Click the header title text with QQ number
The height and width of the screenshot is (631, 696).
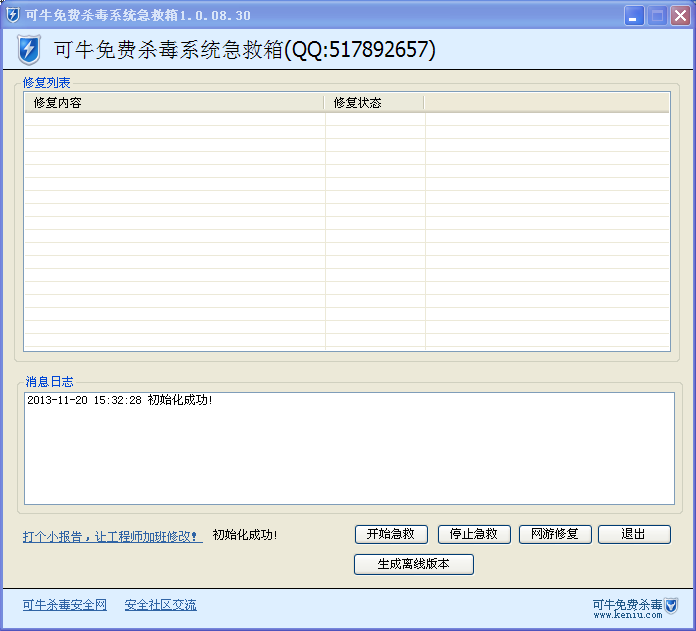pos(245,49)
